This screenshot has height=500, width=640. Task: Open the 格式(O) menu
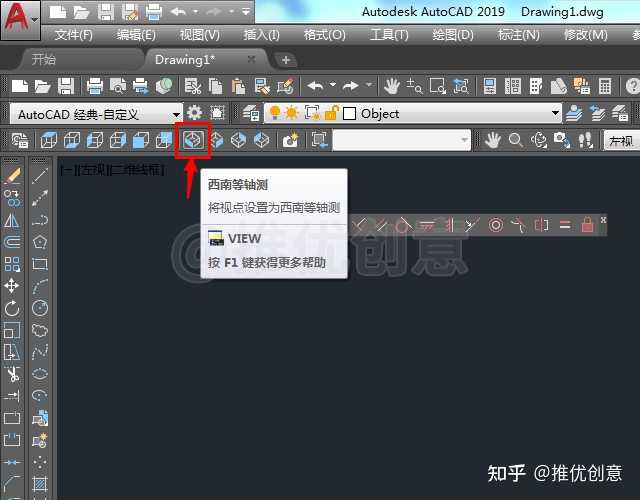click(x=324, y=35)
